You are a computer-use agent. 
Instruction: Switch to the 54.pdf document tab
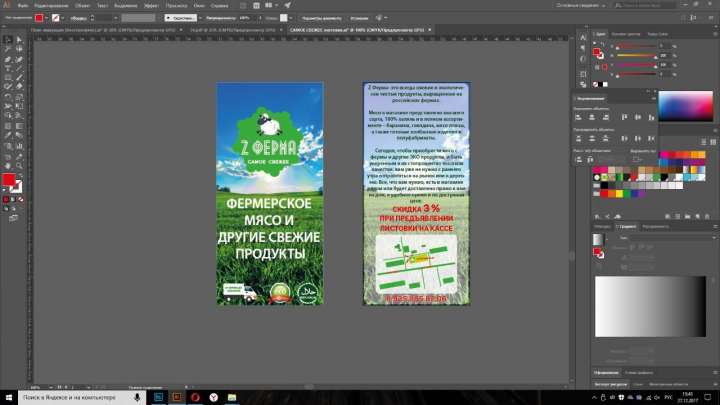tap(232, 30)
